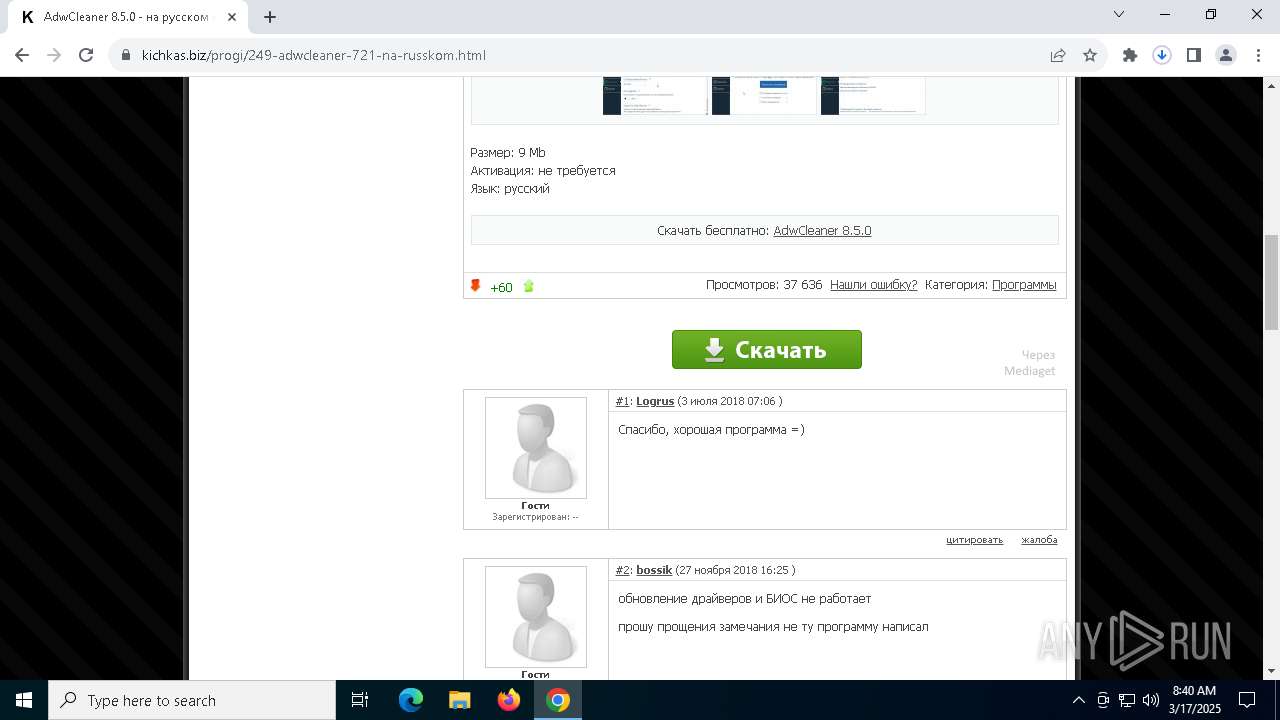Open comment #1 permalink
The width and height of the screenshot is (1280, 720).
click(x=622, y=401)
